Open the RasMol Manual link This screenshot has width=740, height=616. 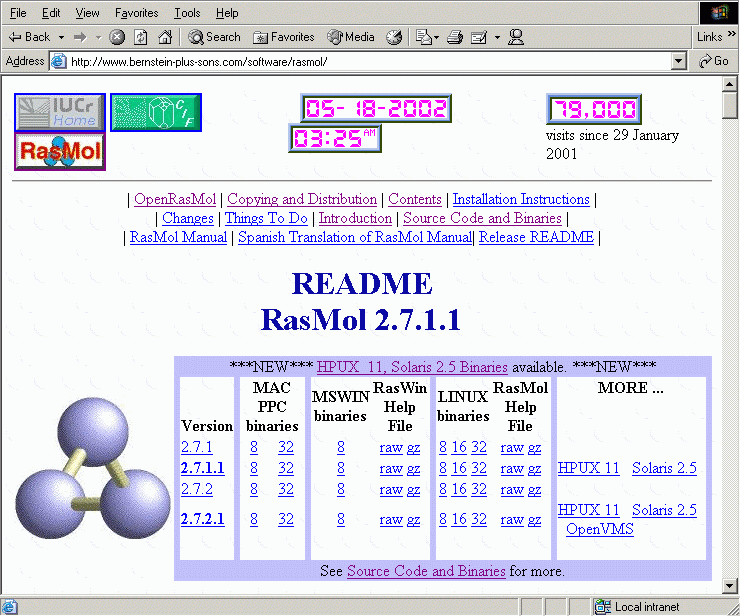pos(178,237)
